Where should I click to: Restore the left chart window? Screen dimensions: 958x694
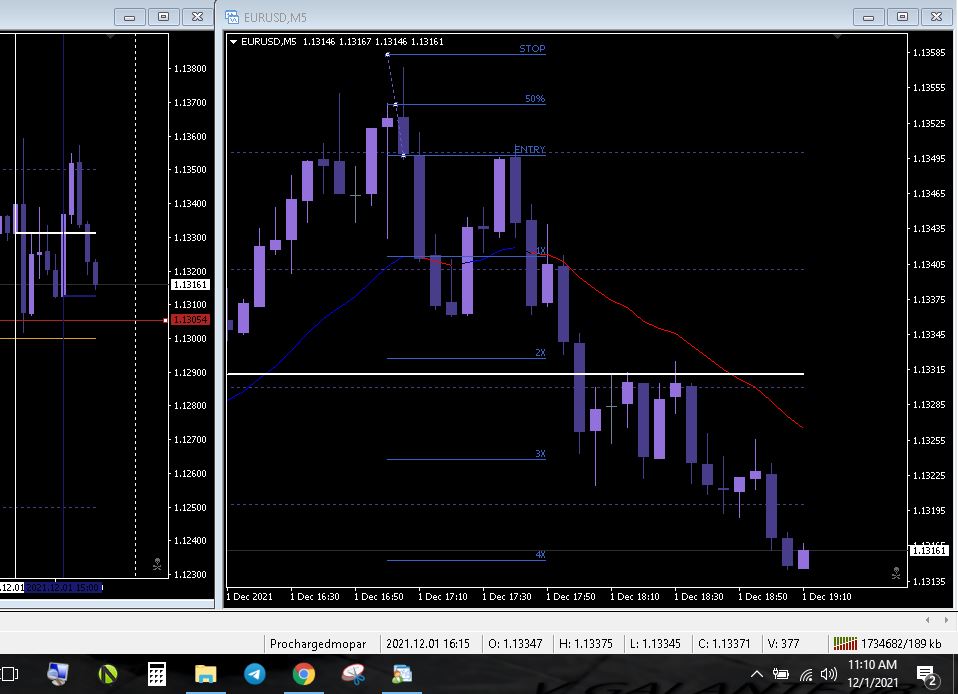tap(163, 16)
